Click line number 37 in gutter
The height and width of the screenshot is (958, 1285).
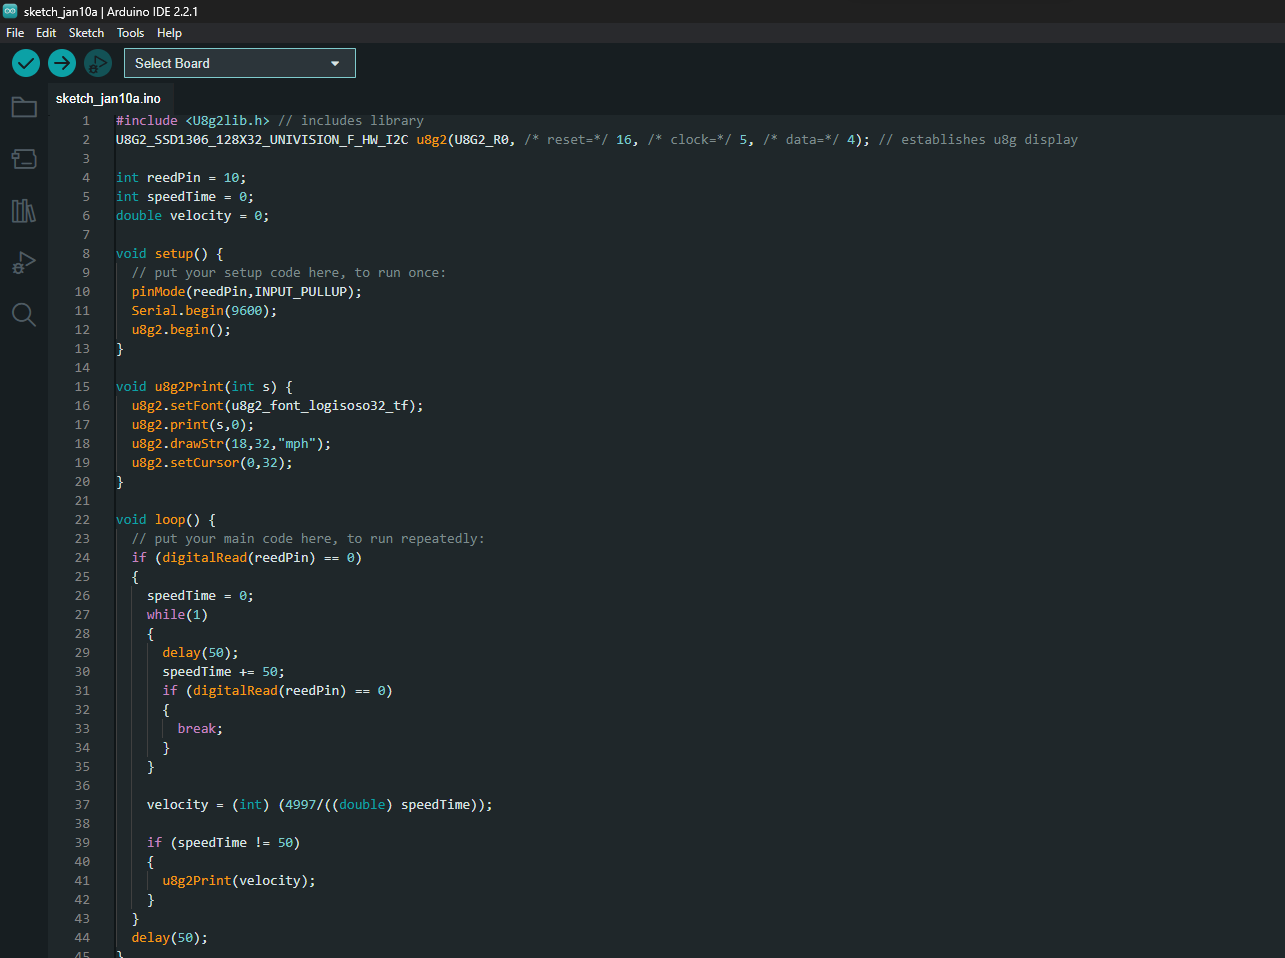tap(82, 804)
